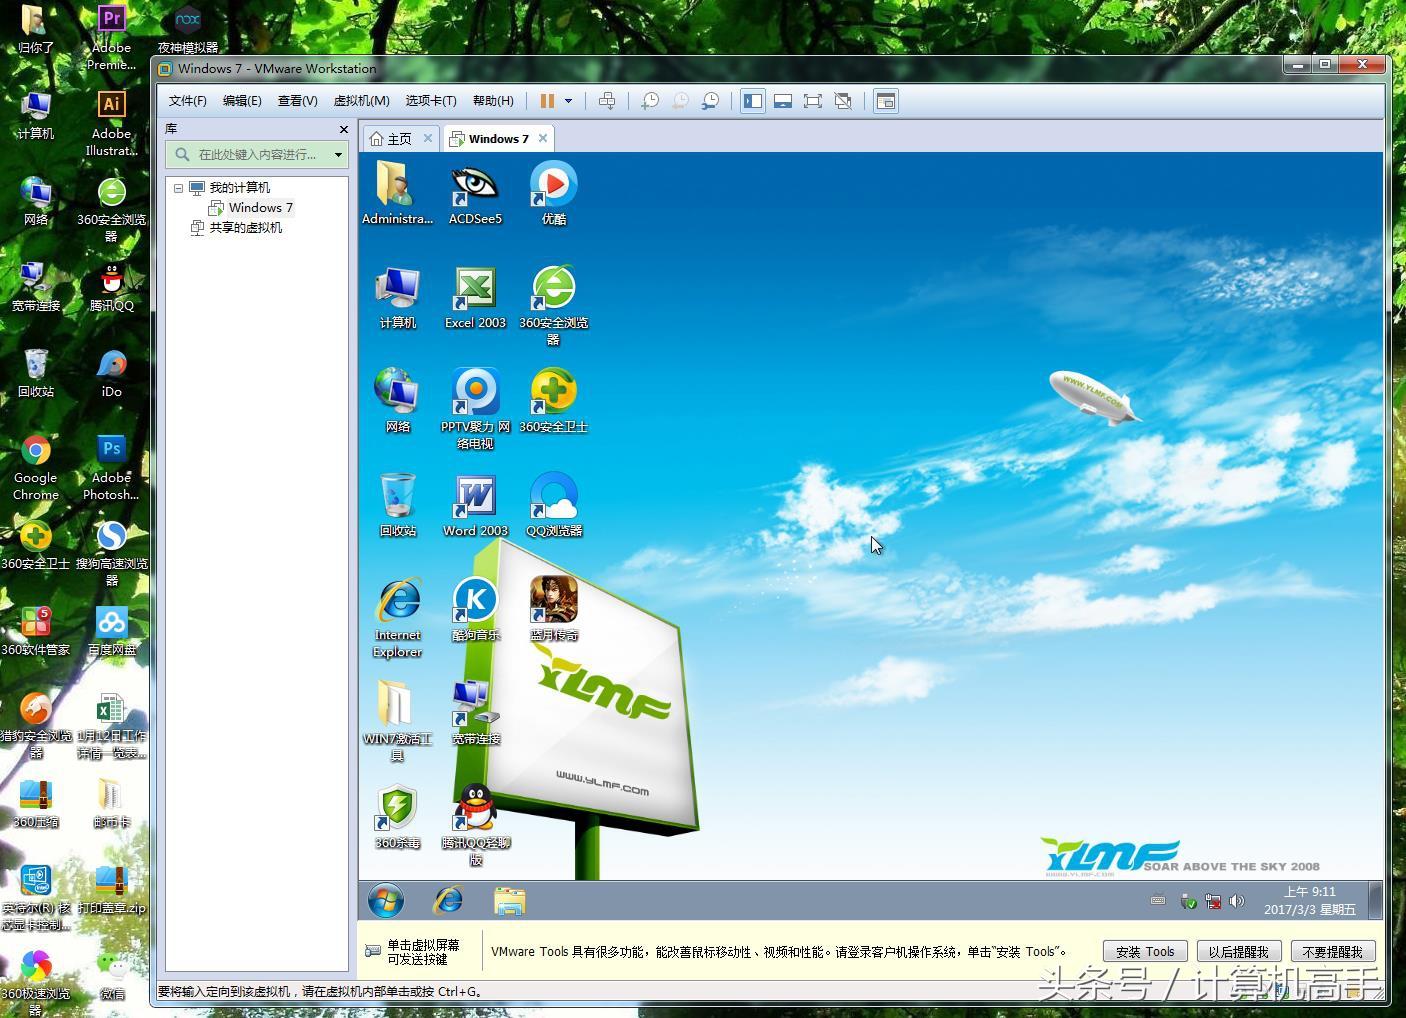Select the 优酷 guest desktop icon
Screen dimensions: 1406x1018
pyautogui.click(x=553, y=194)
